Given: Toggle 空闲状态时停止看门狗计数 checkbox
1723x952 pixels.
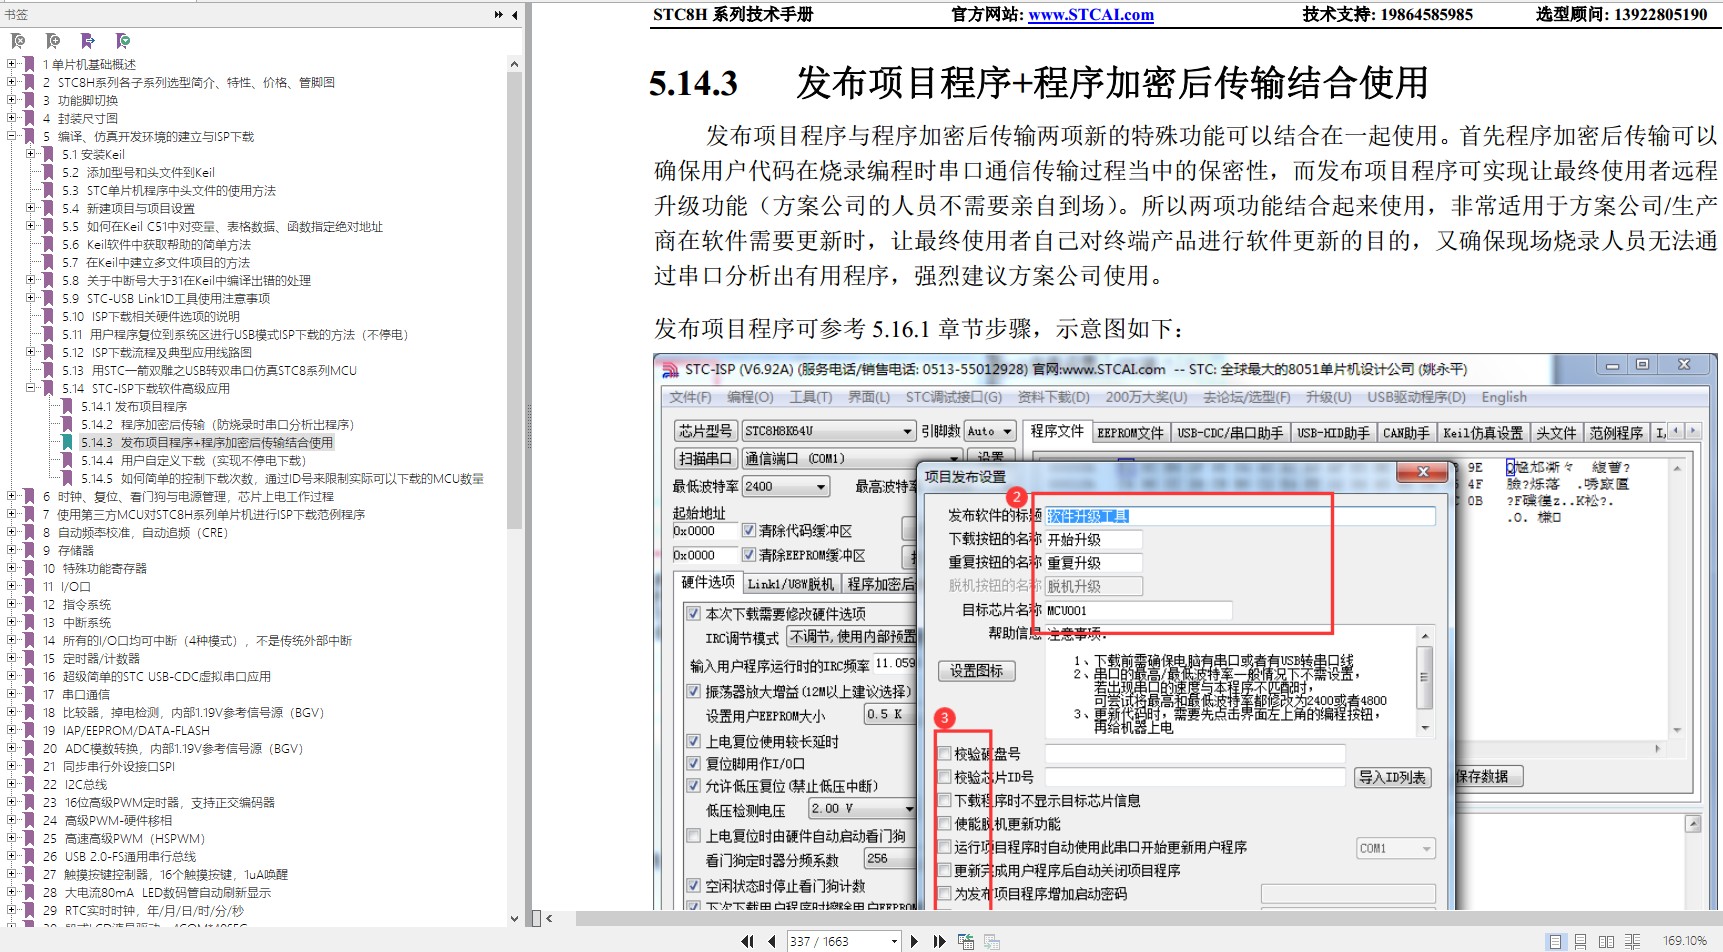Looking at the screenshot, I should [x=694, y=885].
